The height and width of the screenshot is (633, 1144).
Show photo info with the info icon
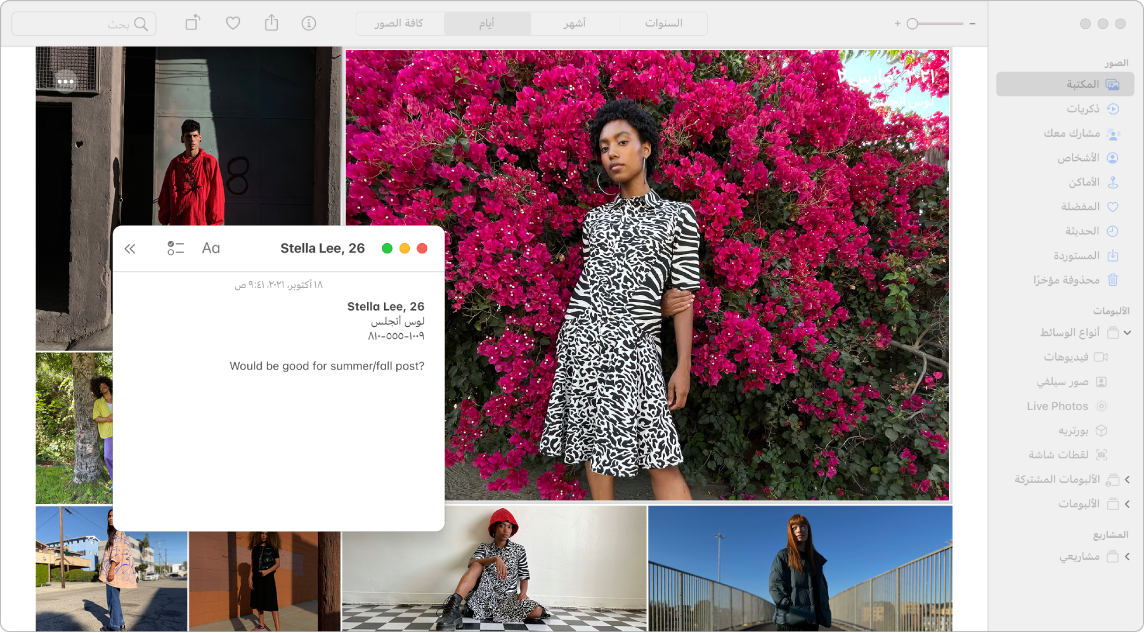click(309, 23)
